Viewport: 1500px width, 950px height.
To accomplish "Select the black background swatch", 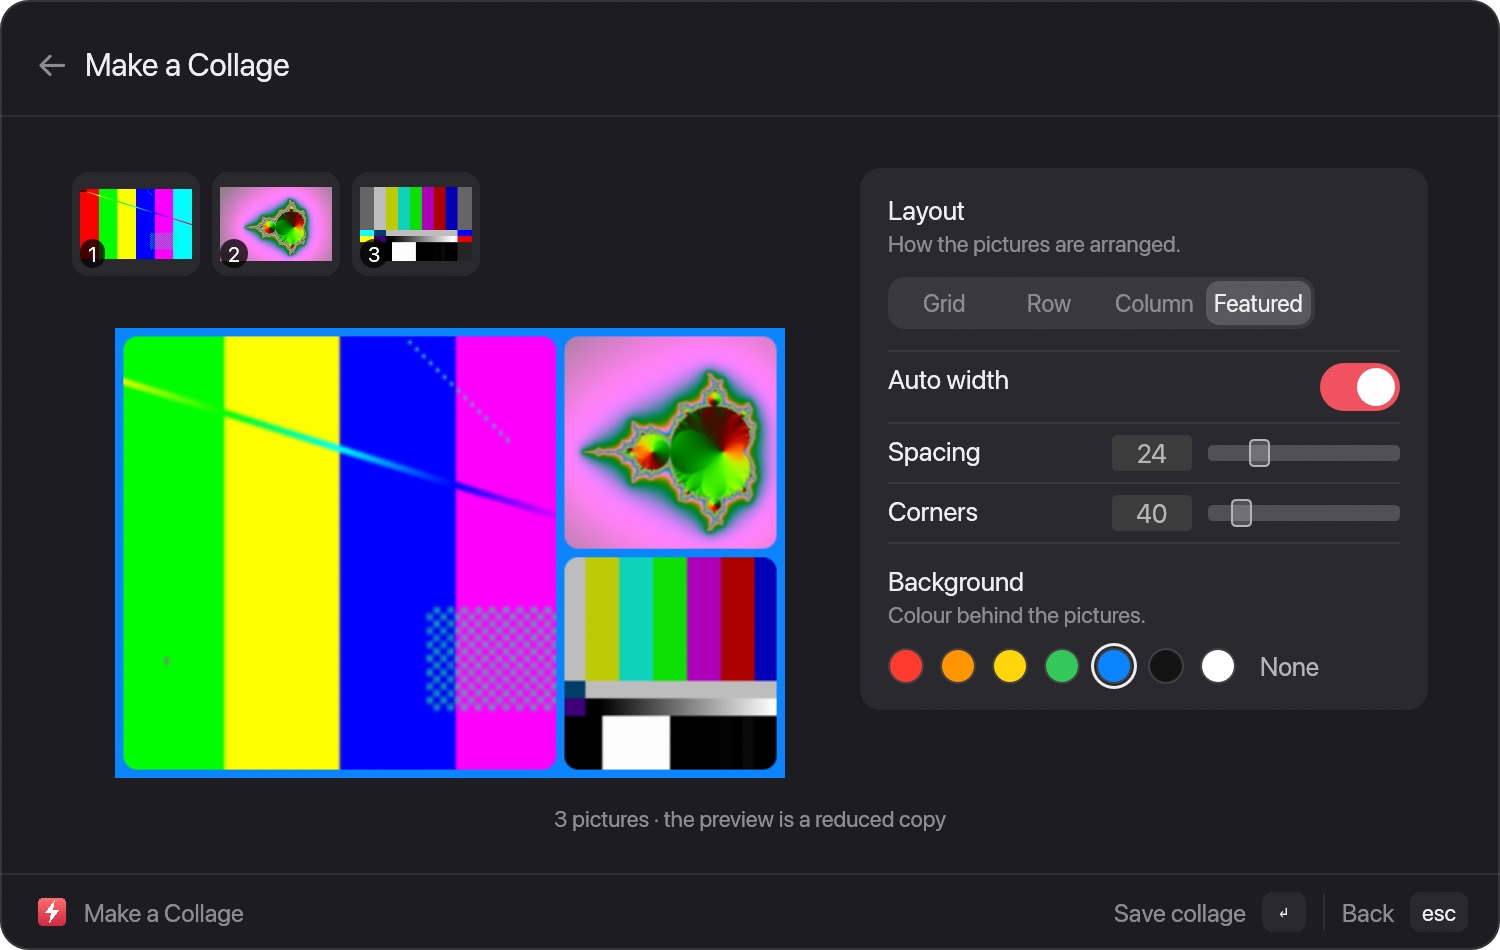I will point(1166,666).
